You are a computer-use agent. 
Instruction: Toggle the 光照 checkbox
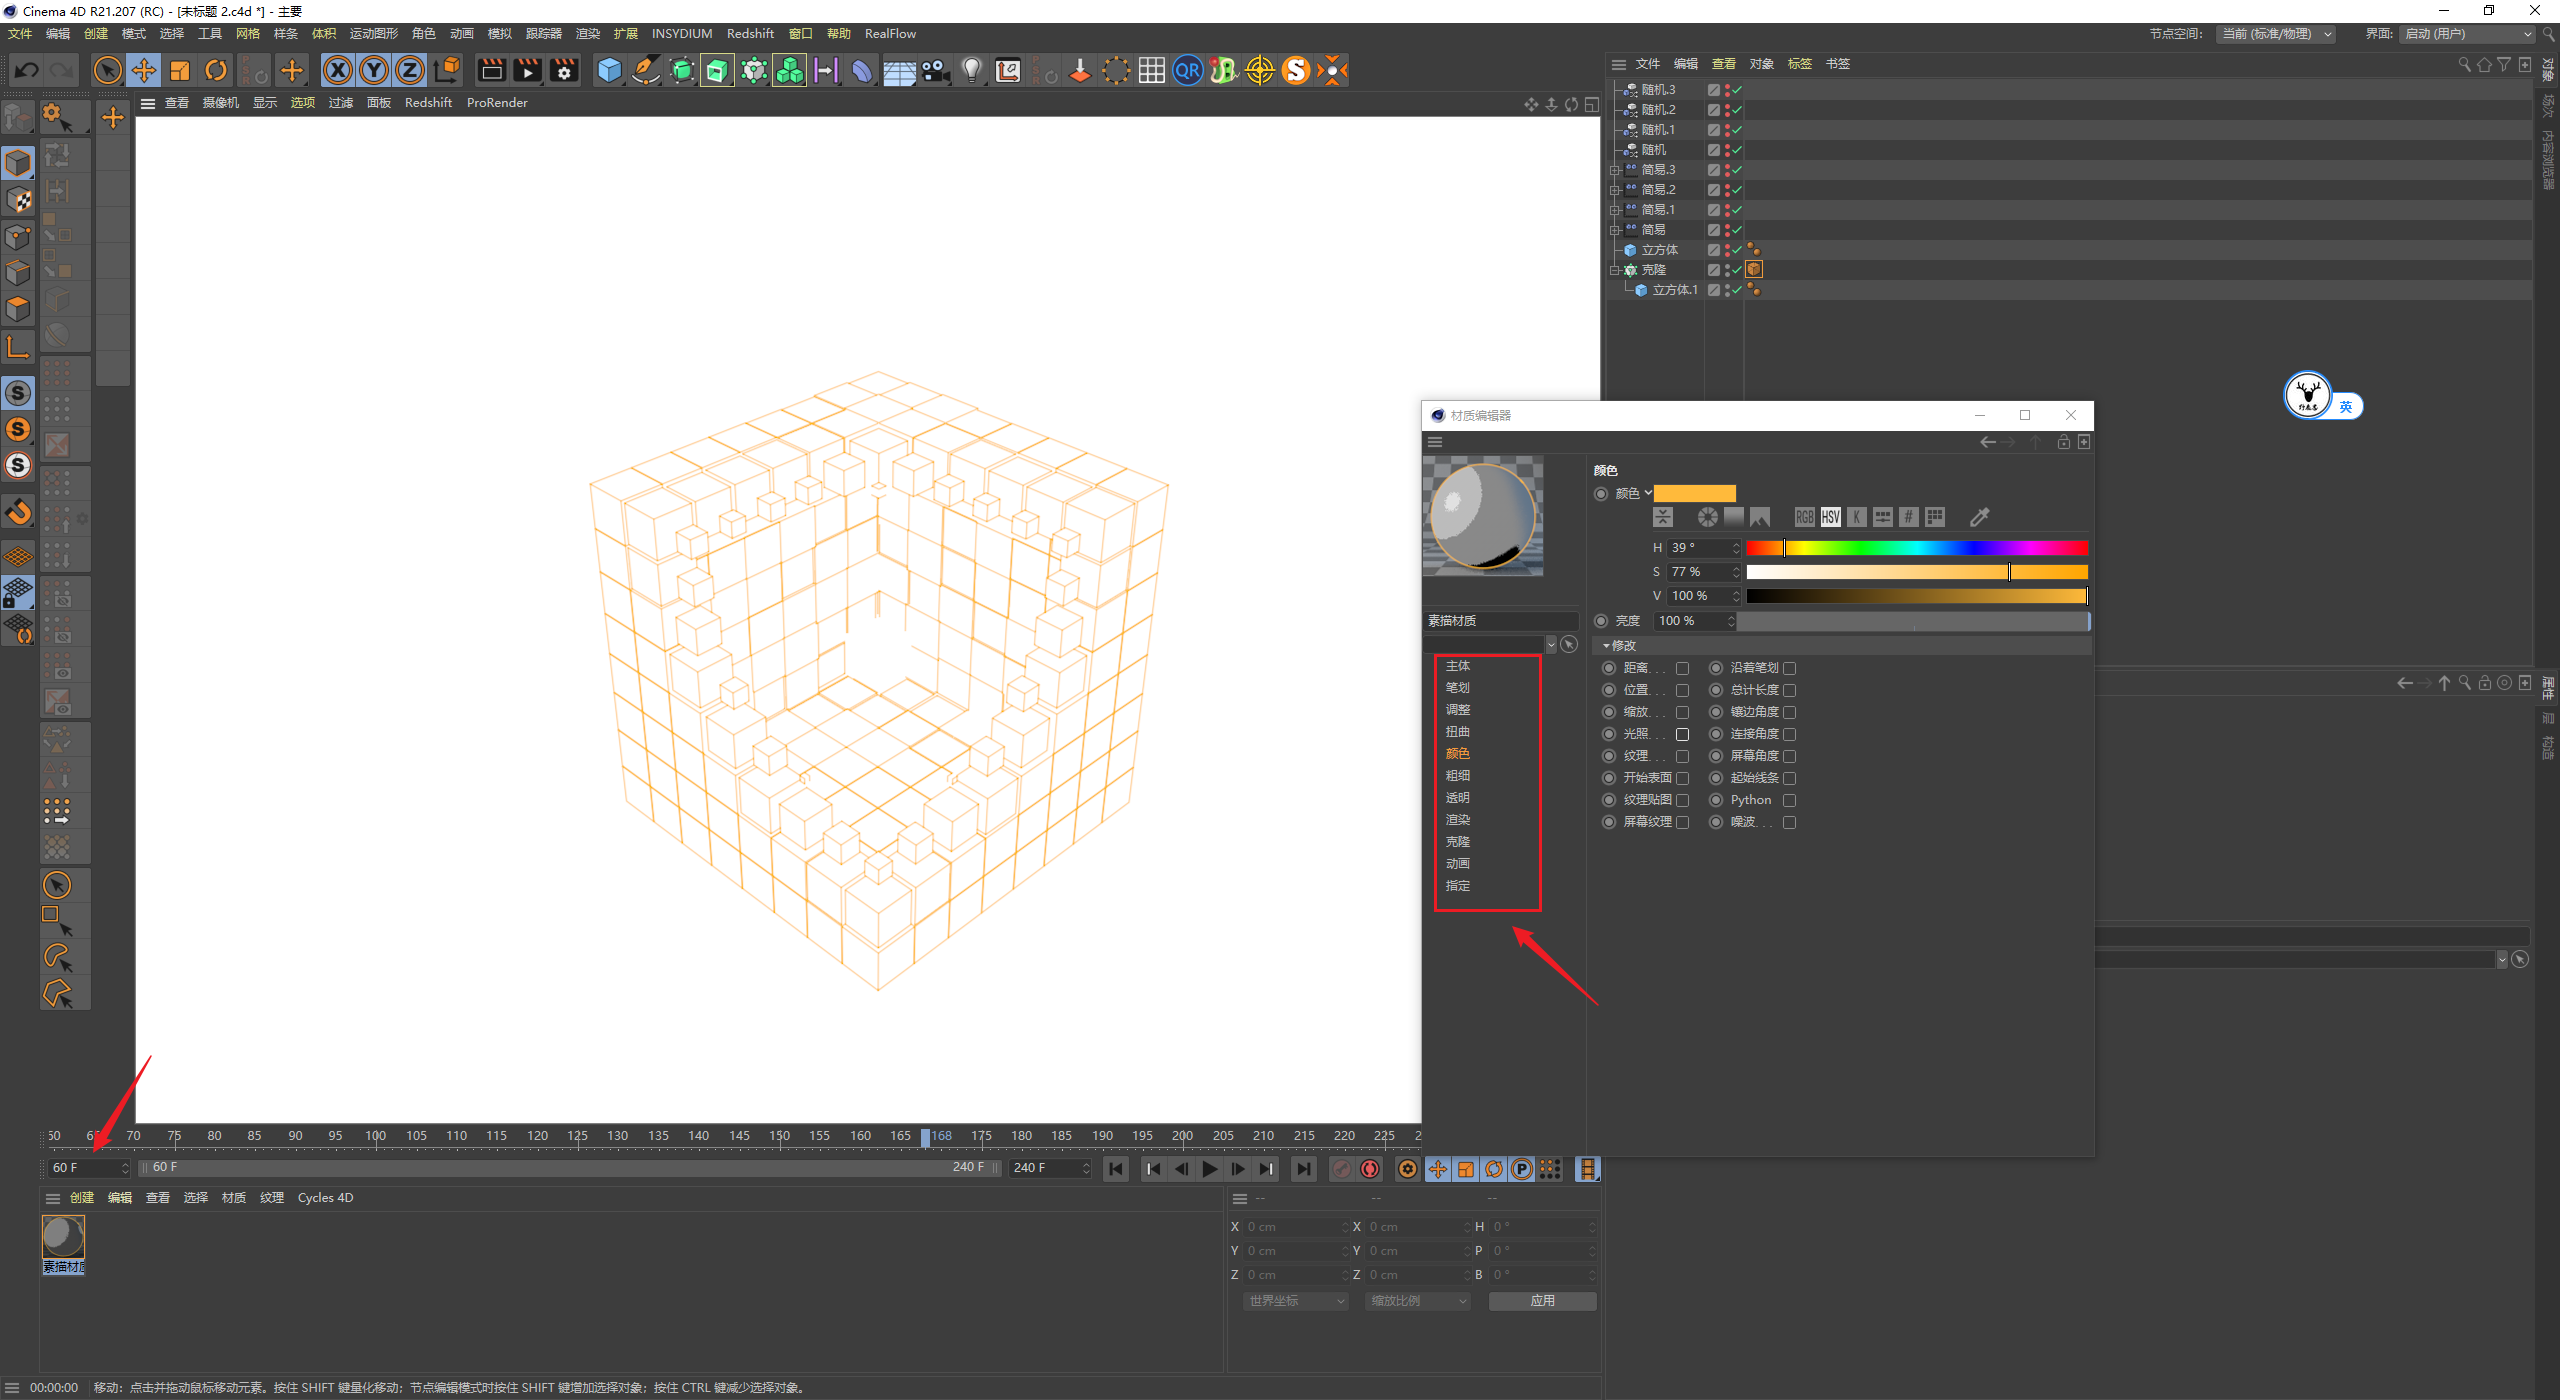click(1682, 734)
